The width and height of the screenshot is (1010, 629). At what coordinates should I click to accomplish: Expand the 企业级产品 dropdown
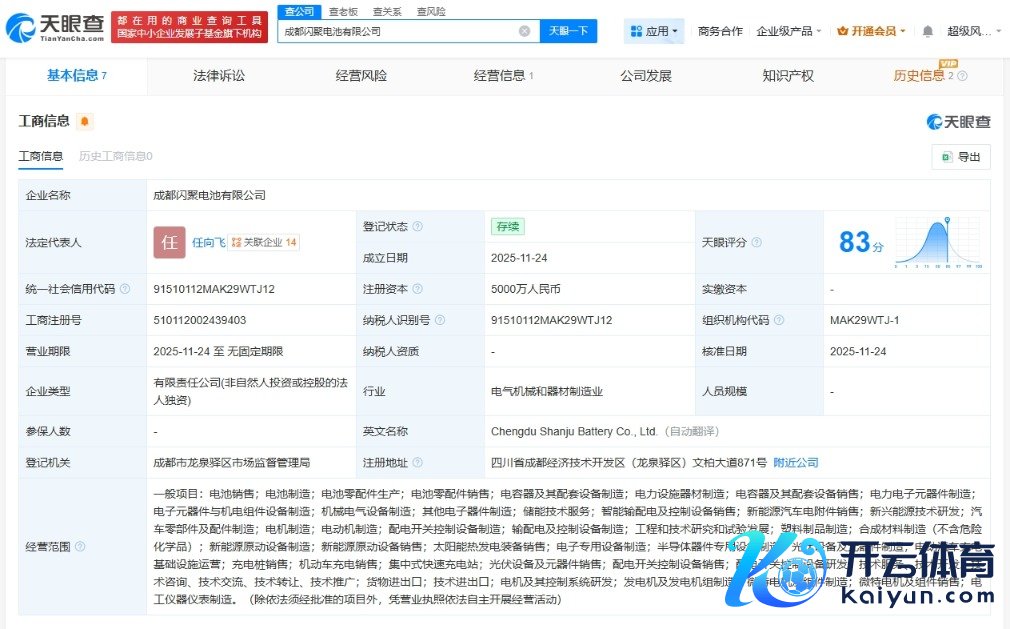[789, 31]
